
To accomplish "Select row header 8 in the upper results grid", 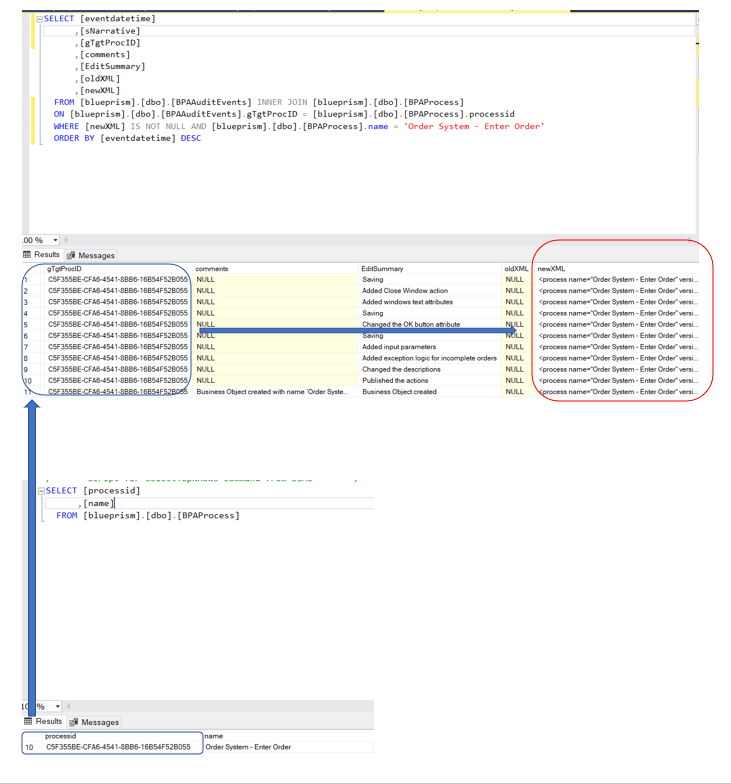I will (33, 358).
